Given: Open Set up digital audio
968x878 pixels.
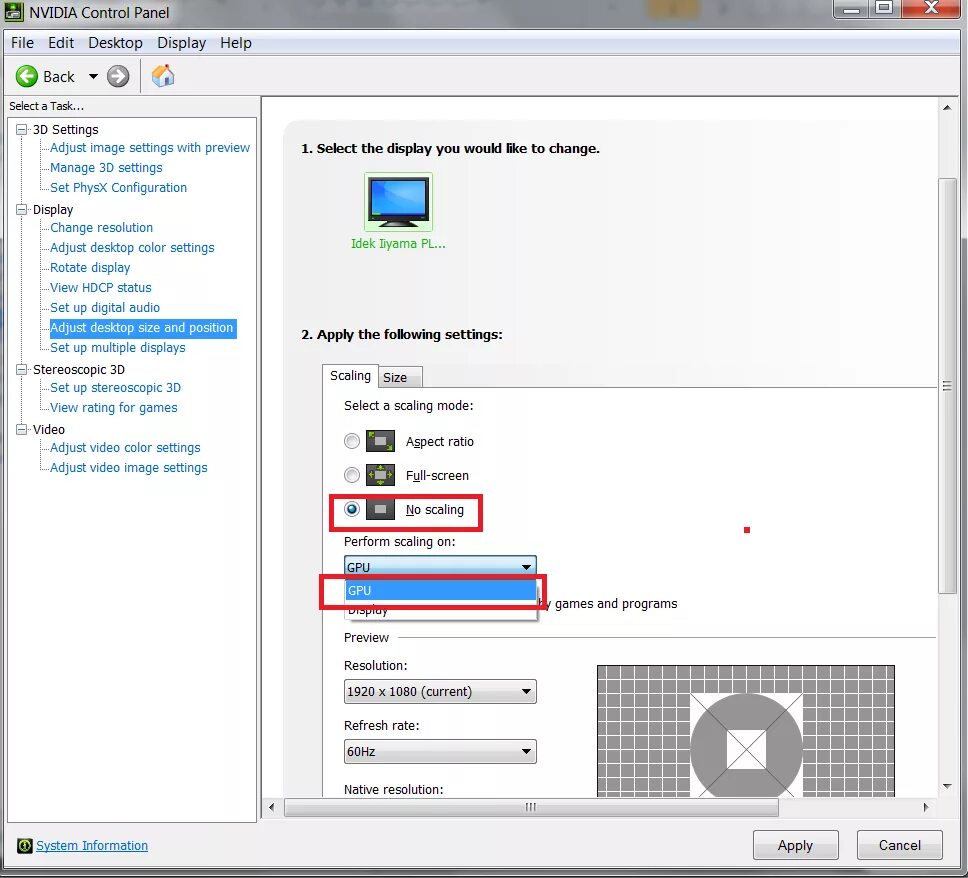Looking at the screenshot, I should (105, 307).
